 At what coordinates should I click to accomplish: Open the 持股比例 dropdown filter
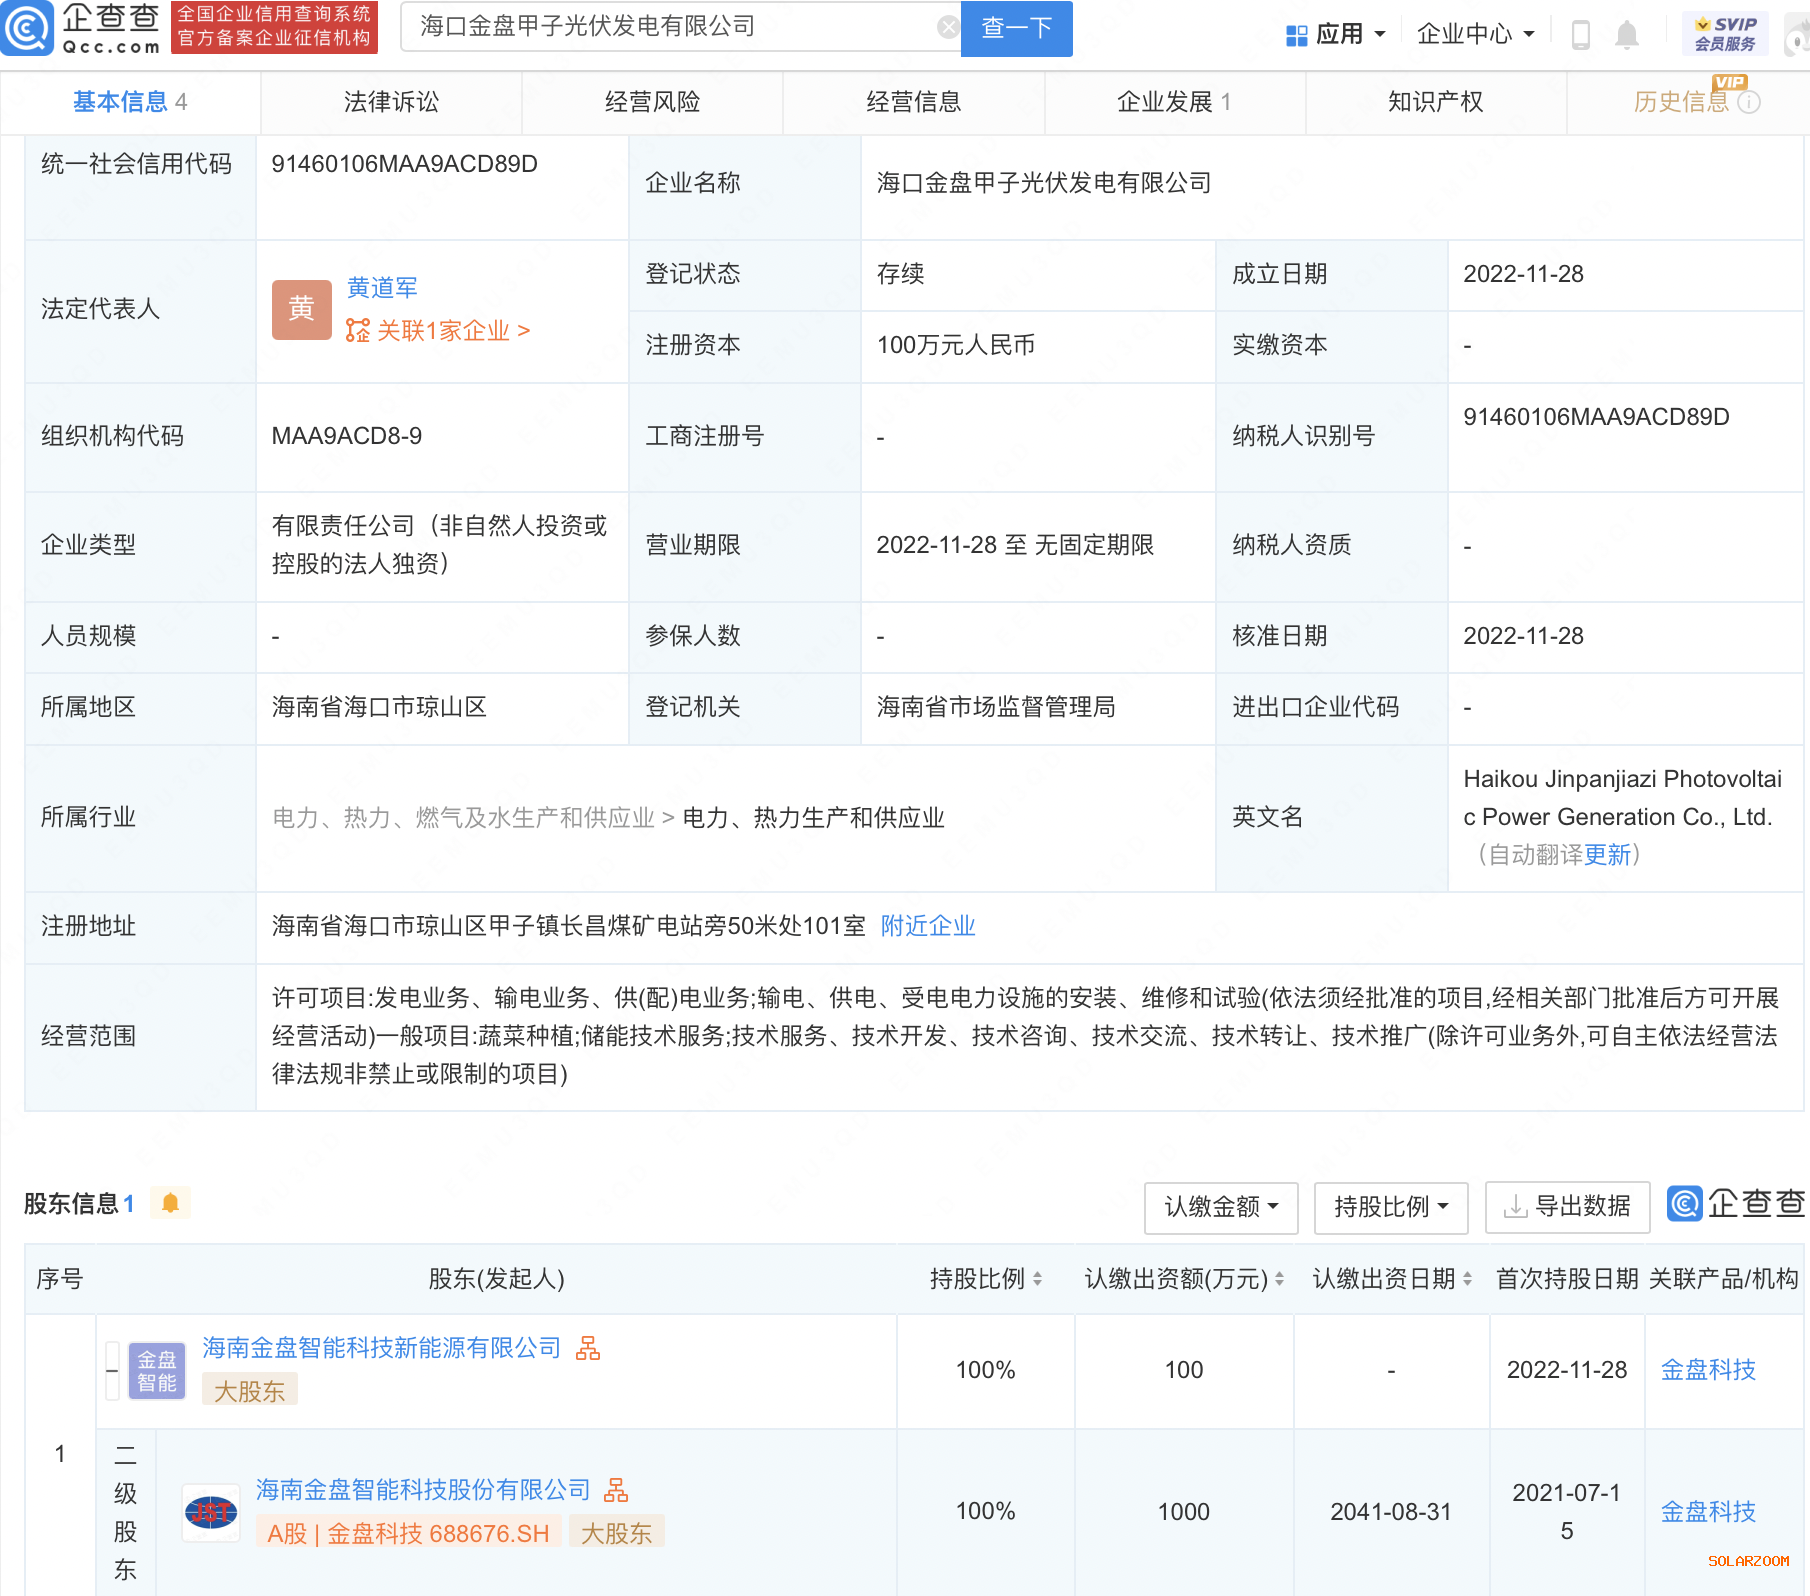coord(1390,1207)
